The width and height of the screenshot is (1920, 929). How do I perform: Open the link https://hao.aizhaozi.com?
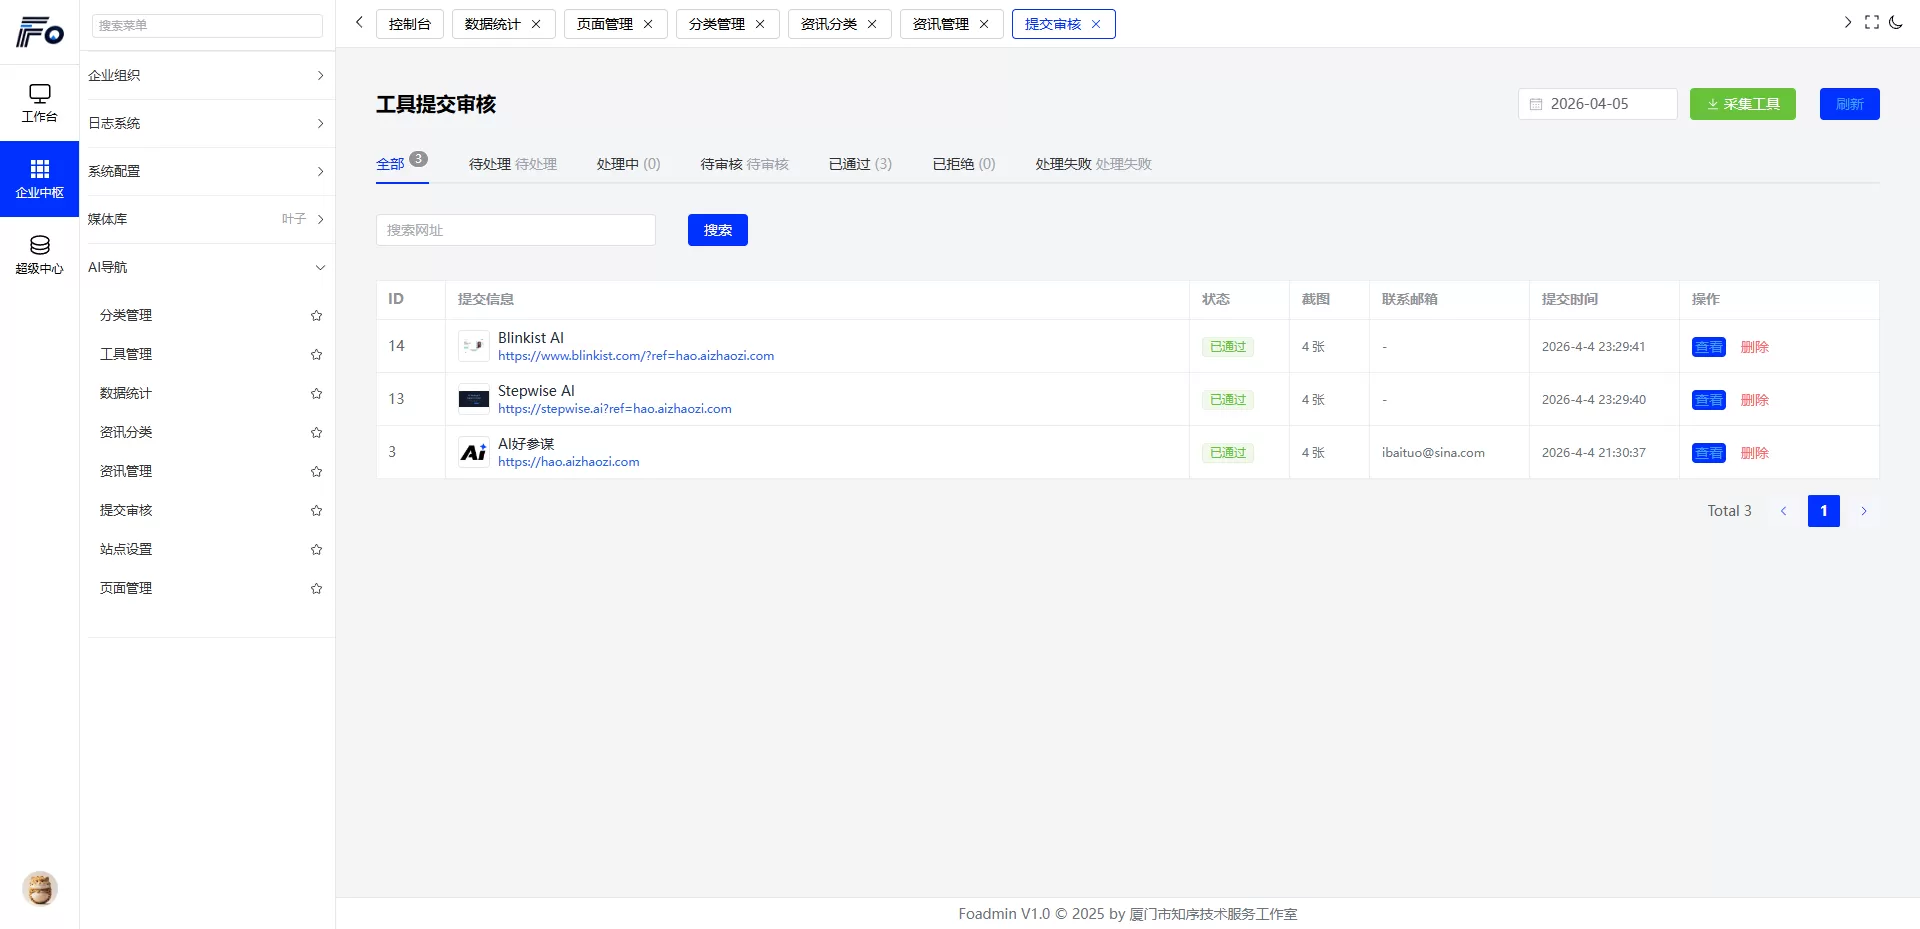tap(568, 461)
